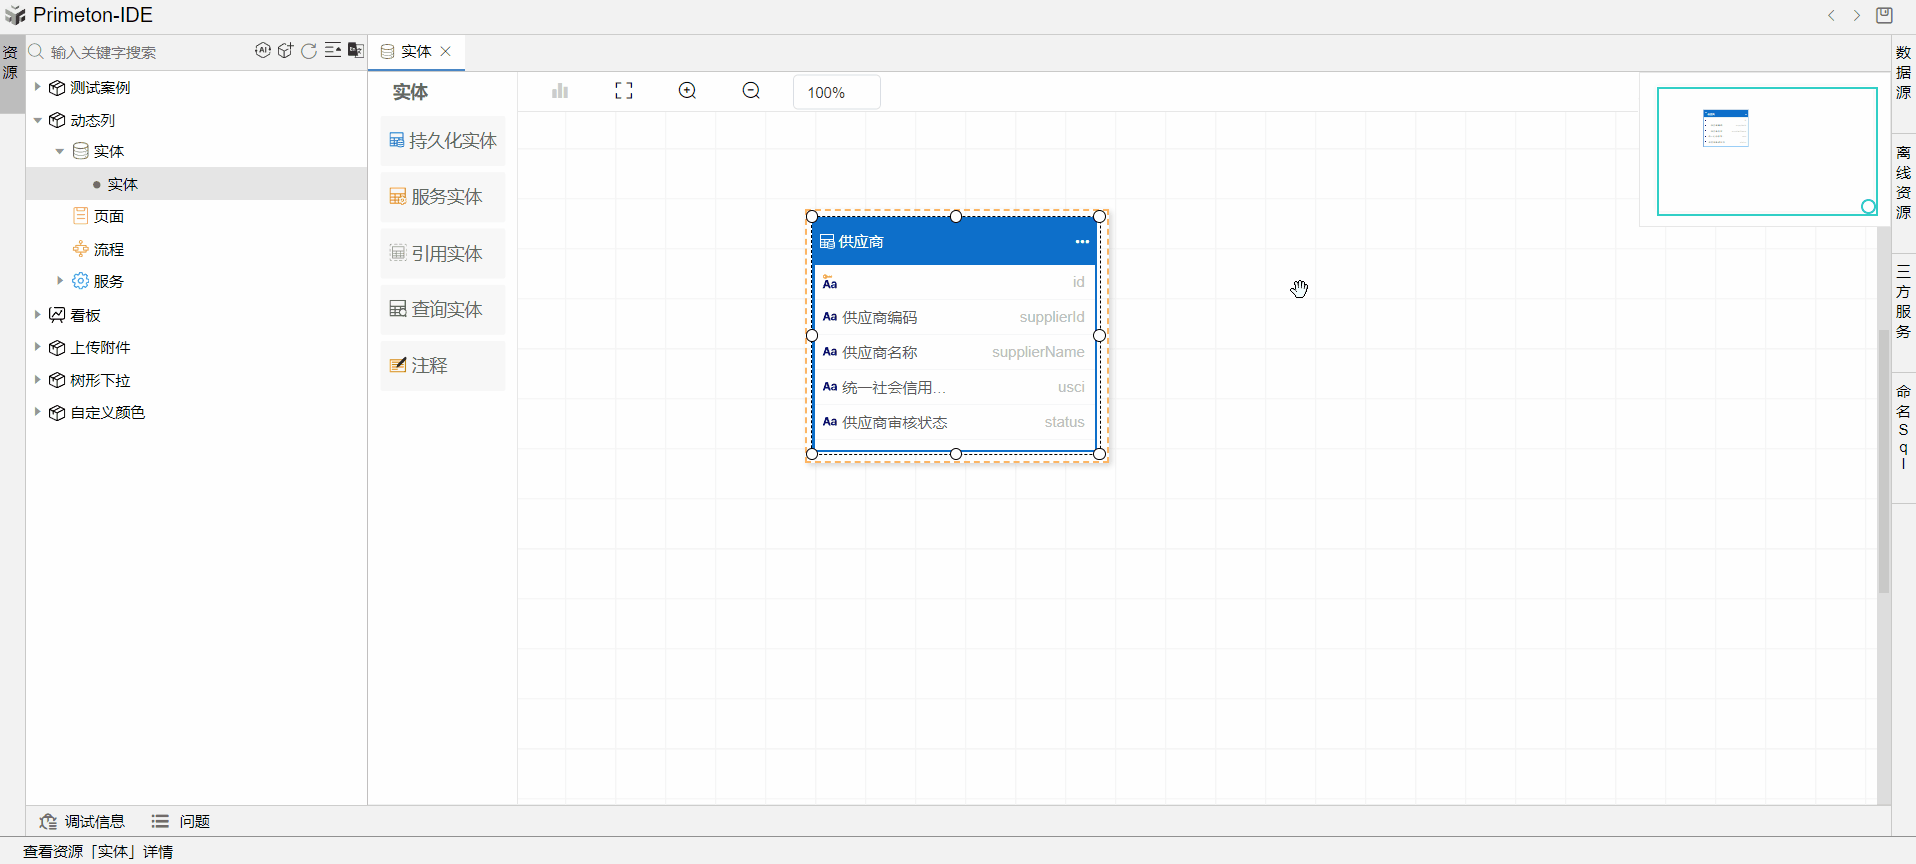Select 查询实体 from the entity palette
Viewport: 1916px width, 864px height.
coord(442,310)
